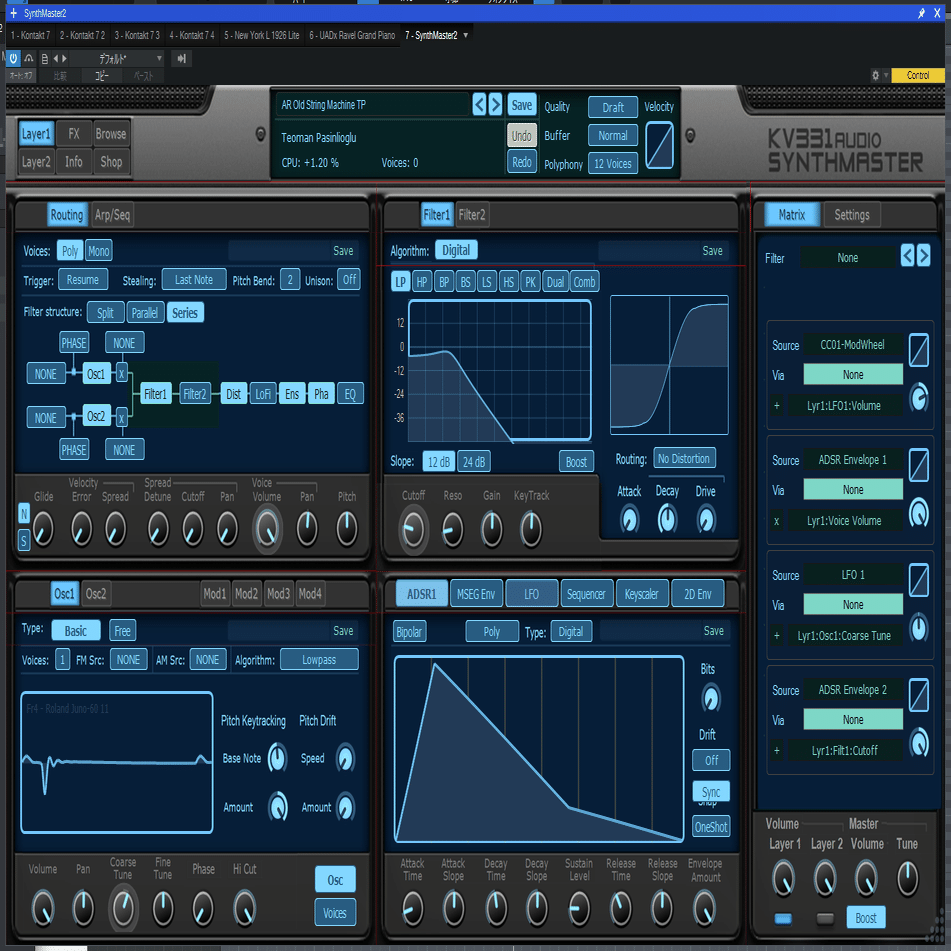Viewport: 951px width, 951px height.
Task: Click the filter Cutoff knob
Action: (x=413, y=530)
